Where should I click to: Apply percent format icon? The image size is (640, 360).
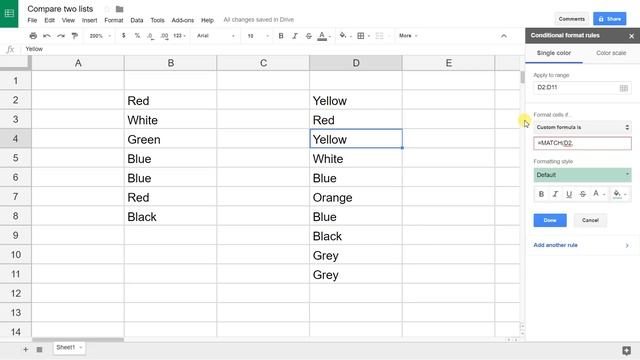tap(137, 36)
